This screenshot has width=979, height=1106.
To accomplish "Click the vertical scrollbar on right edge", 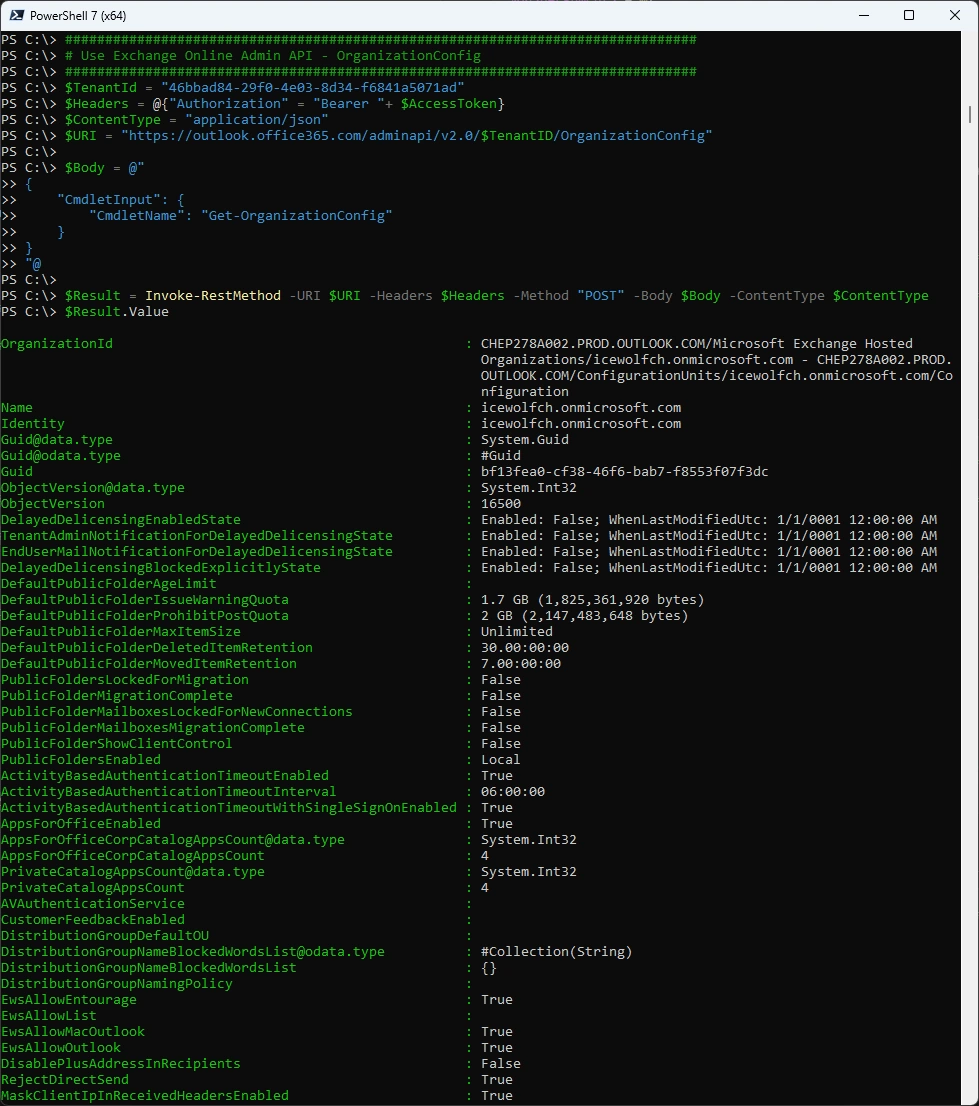I will point(973,500).
